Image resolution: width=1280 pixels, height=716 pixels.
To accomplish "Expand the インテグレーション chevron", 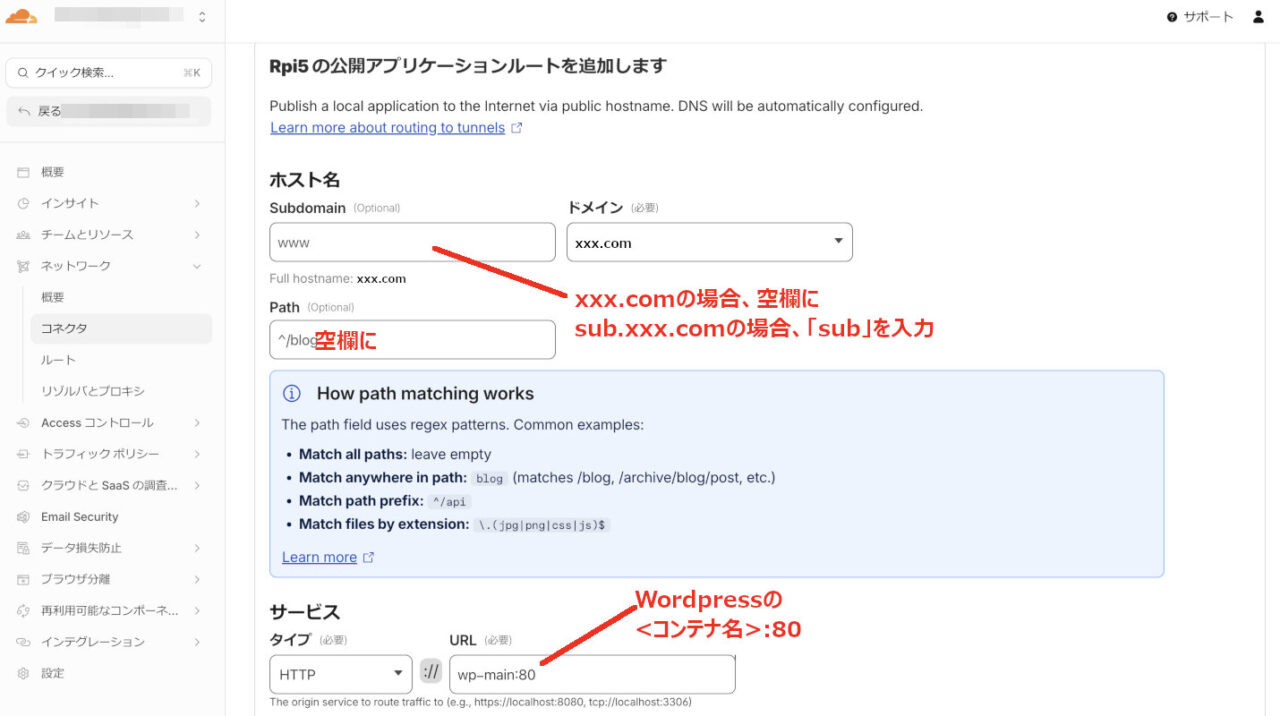I will (197, 642).
